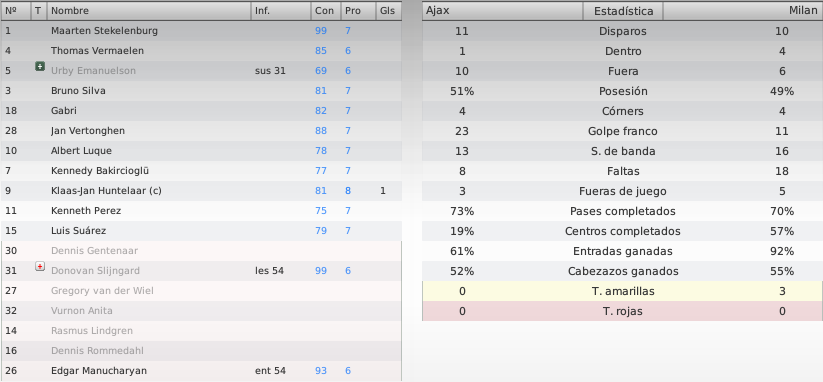The width and height of the screenshot is (823, 382).
Task: Click the Milan team column header
Action: coord(743,11)
